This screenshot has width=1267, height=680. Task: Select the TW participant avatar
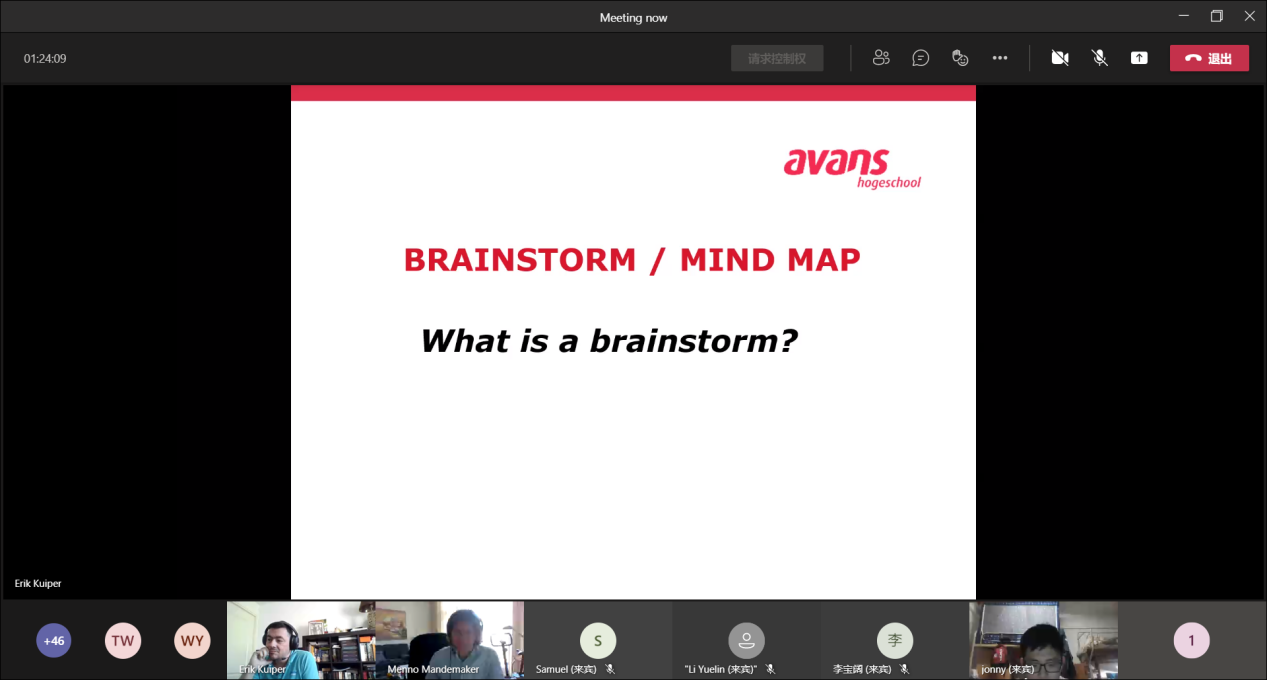(x=123, y=641)
